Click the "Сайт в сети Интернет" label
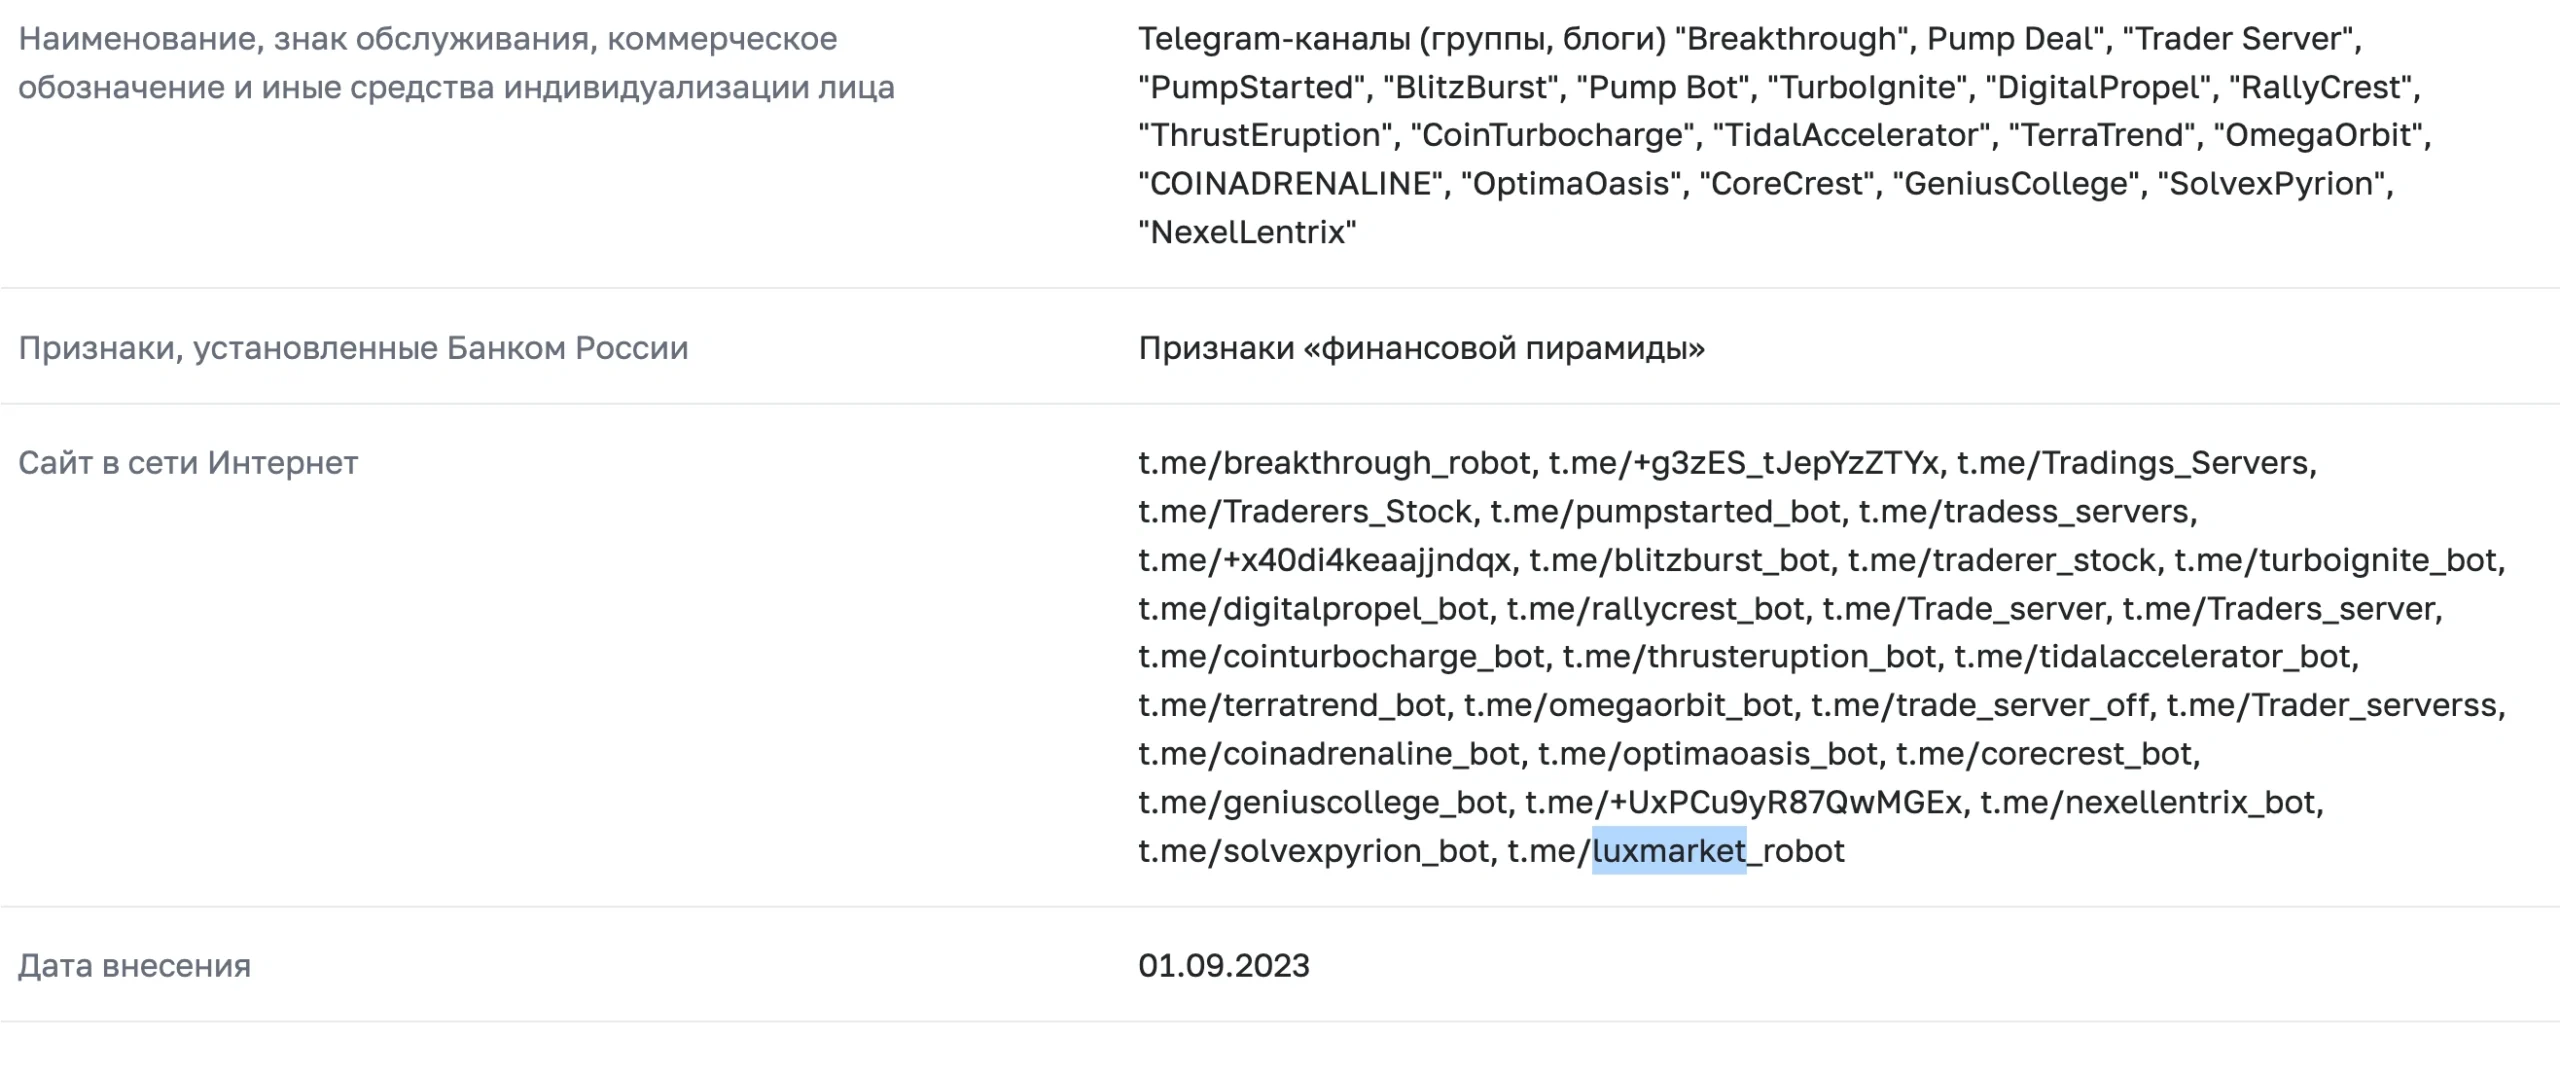2560x1074 pixels. click(188, 463)
